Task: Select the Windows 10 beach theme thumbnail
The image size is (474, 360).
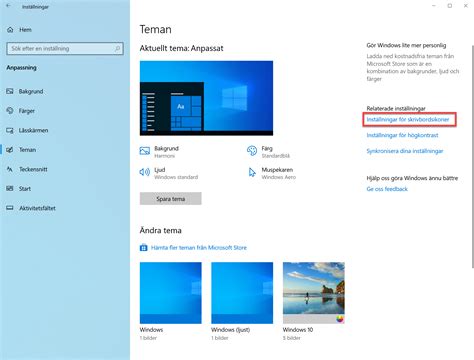Action: coord(314,293)
